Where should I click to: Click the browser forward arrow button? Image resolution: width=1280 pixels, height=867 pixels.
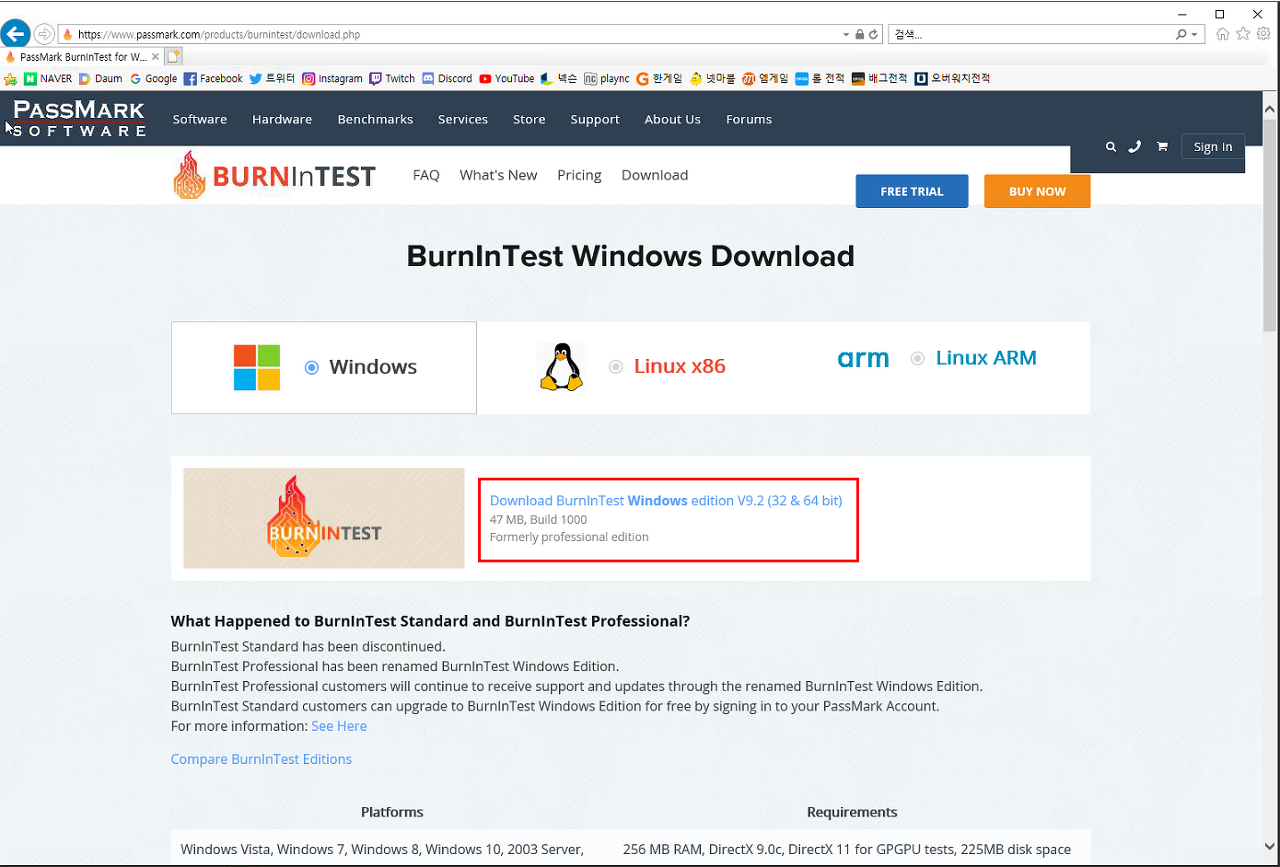[x=44, y=34]
